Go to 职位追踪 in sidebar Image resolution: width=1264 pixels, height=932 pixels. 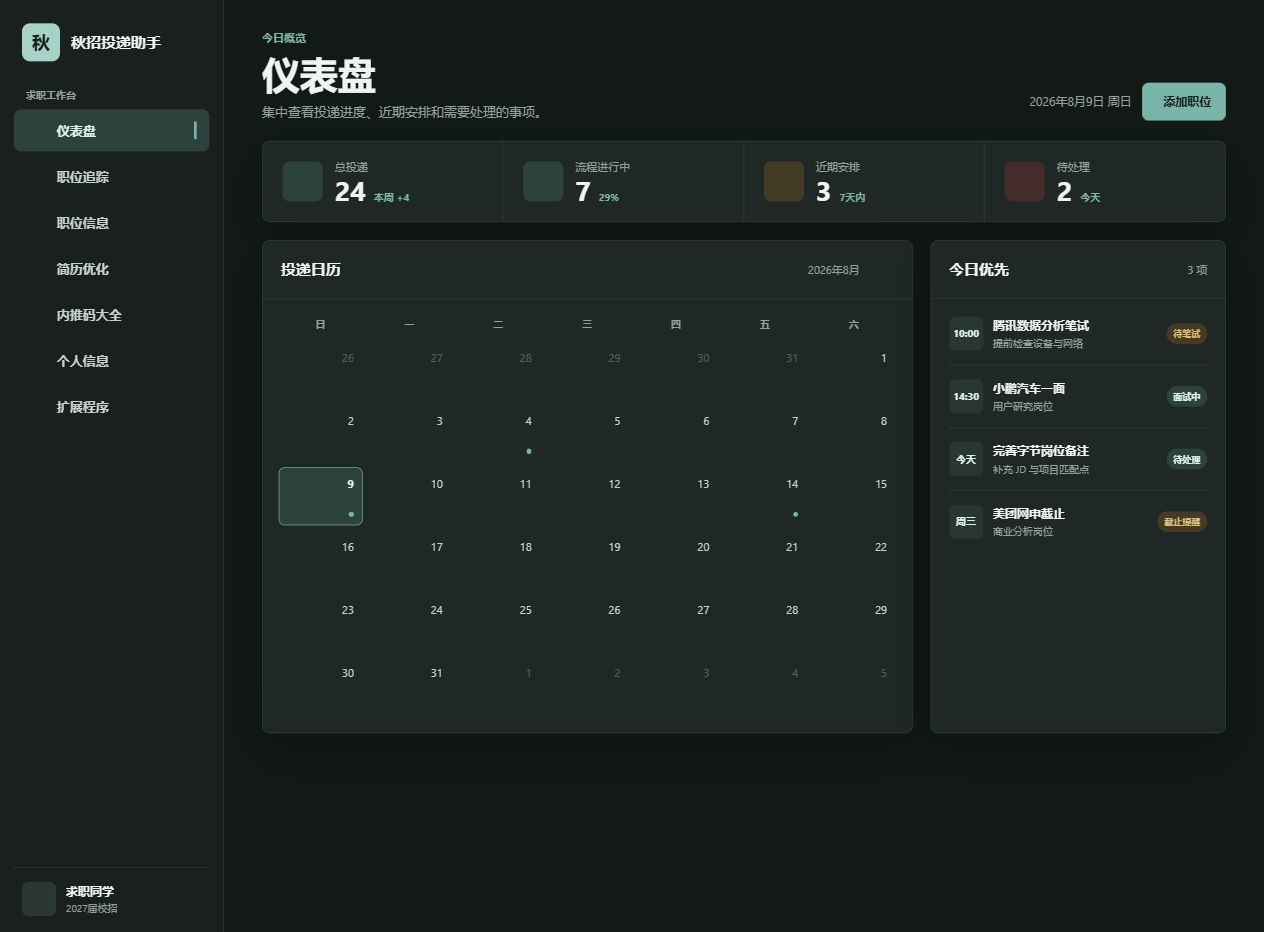point(111,177)
